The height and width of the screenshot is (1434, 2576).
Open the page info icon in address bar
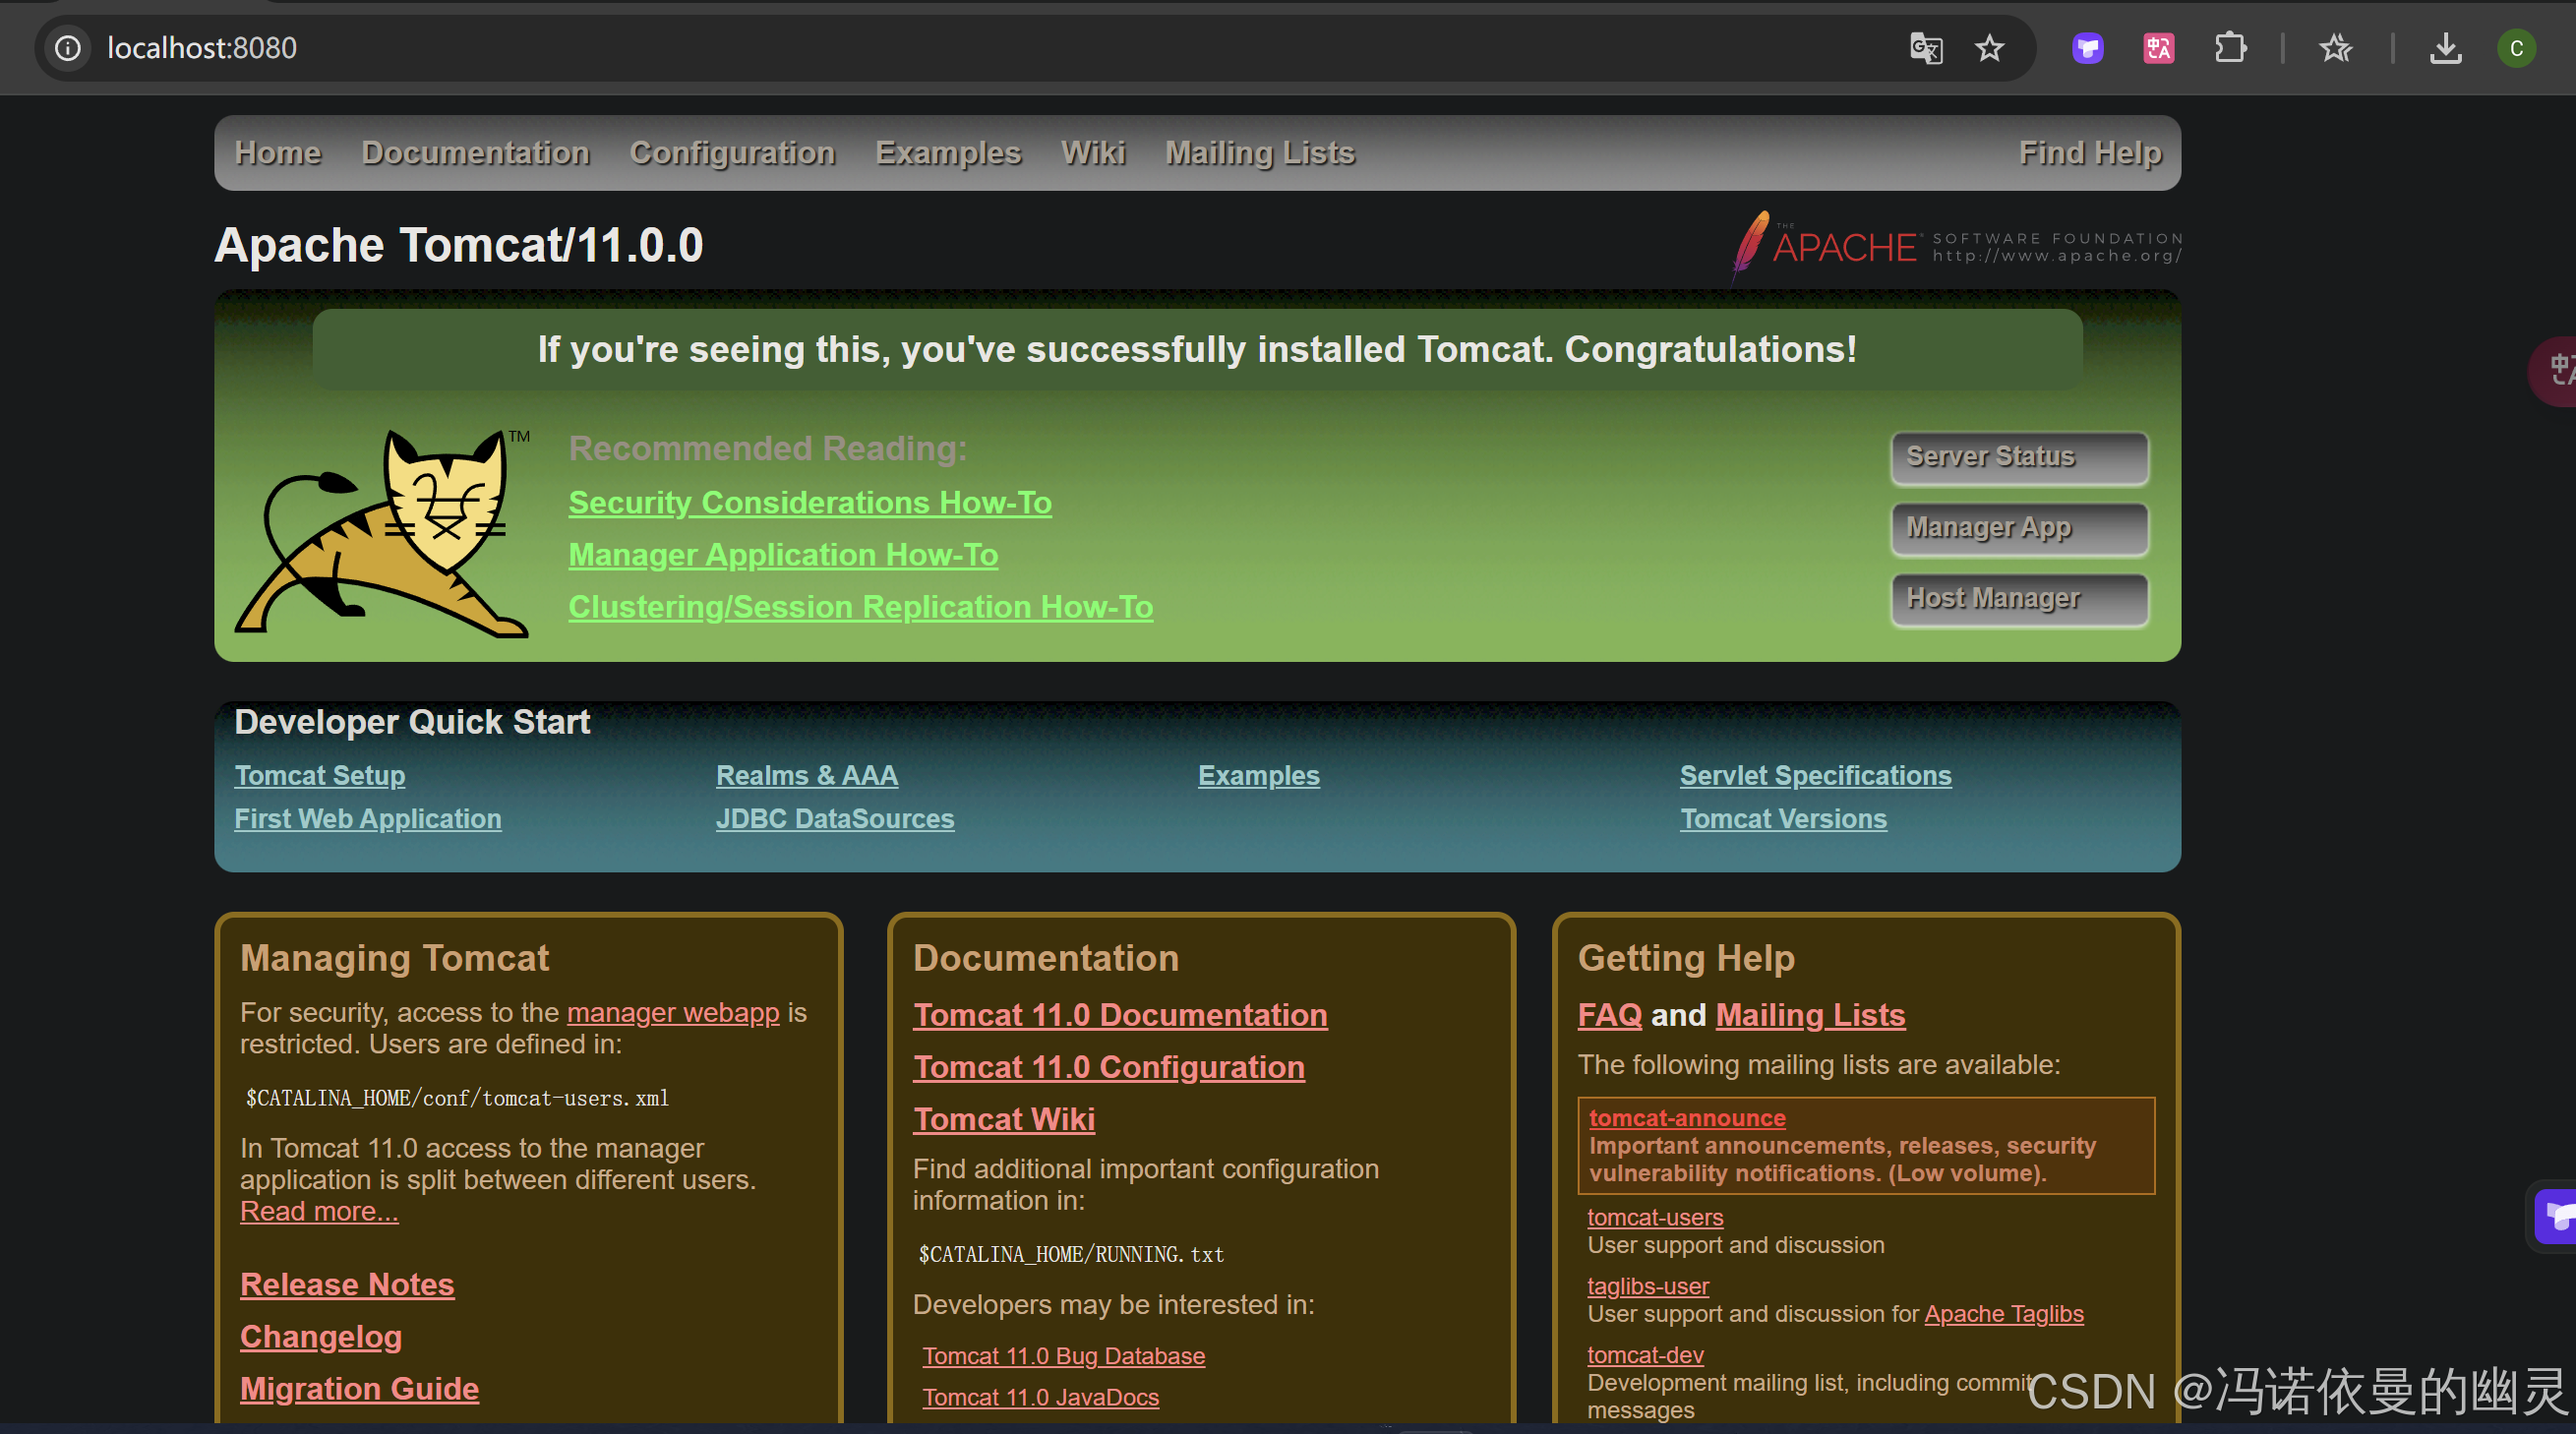tap(68, 47)
